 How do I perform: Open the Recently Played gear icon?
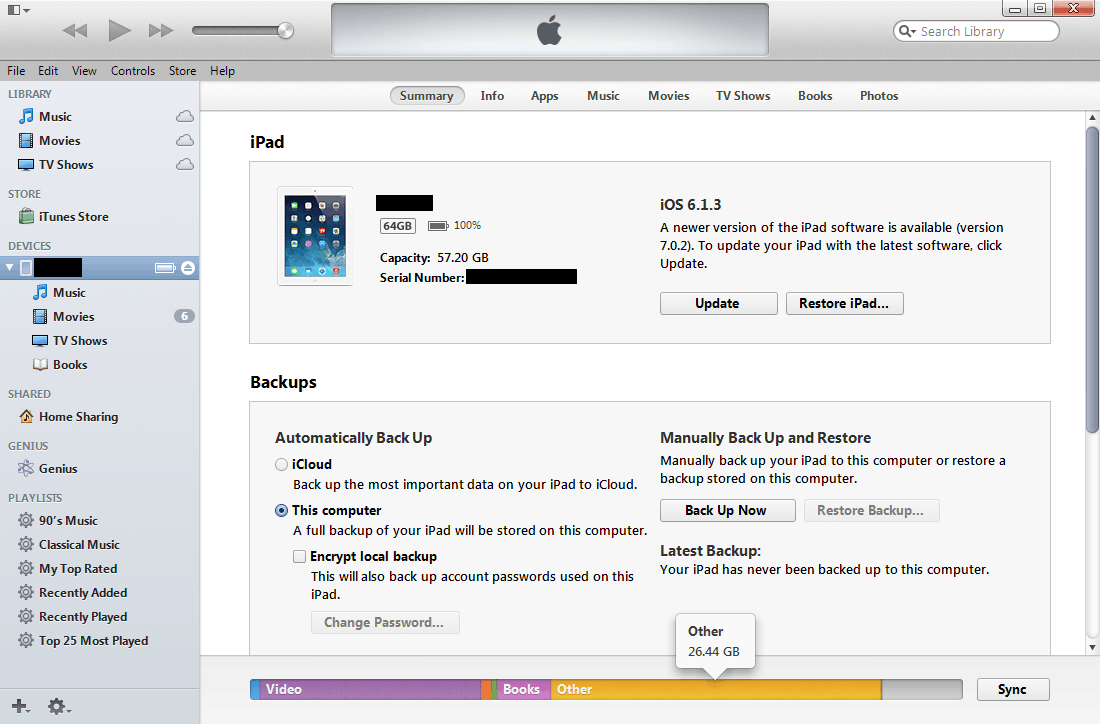click(26, 616)
